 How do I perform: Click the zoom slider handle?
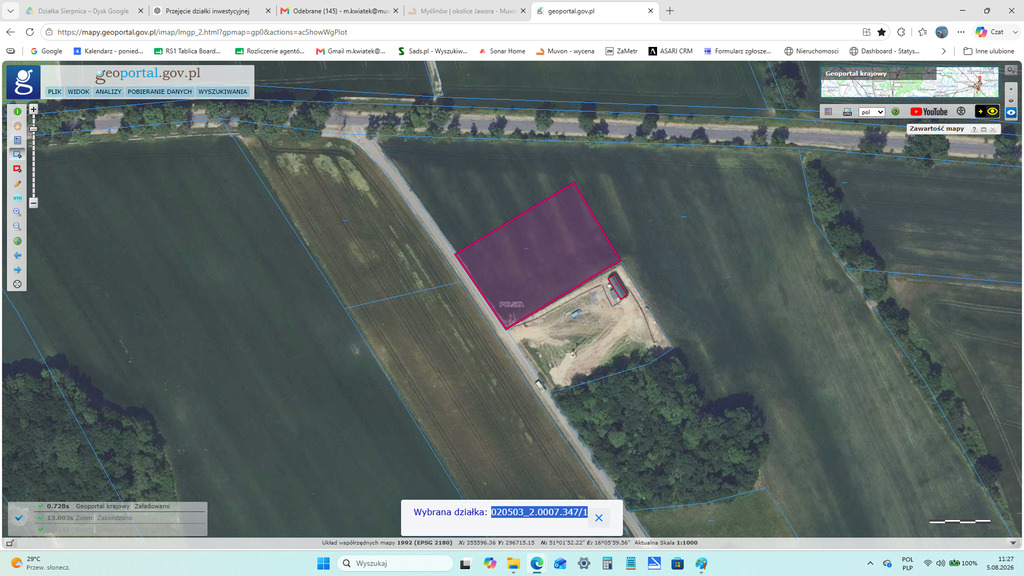pos(33,129)
